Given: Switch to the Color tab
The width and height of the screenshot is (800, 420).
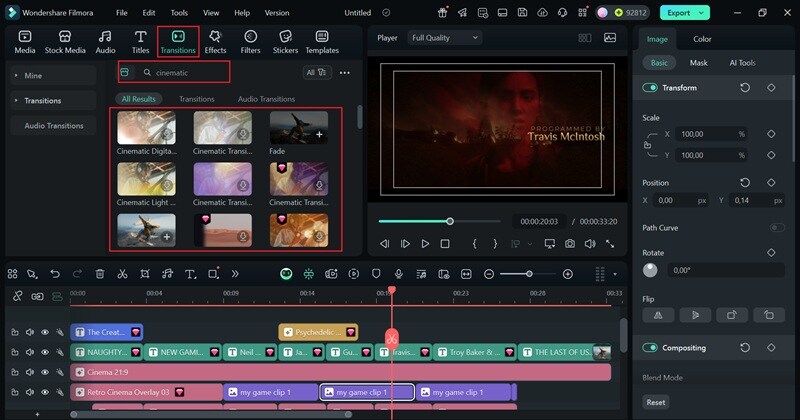Looking at the screenshot, I should pos(702,39).
